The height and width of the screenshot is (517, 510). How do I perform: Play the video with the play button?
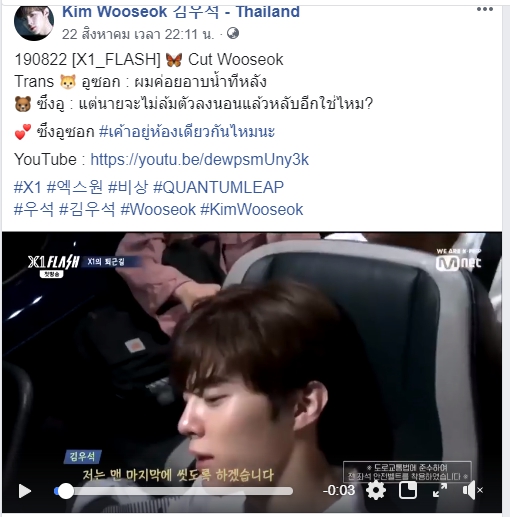tap(25, 491)
